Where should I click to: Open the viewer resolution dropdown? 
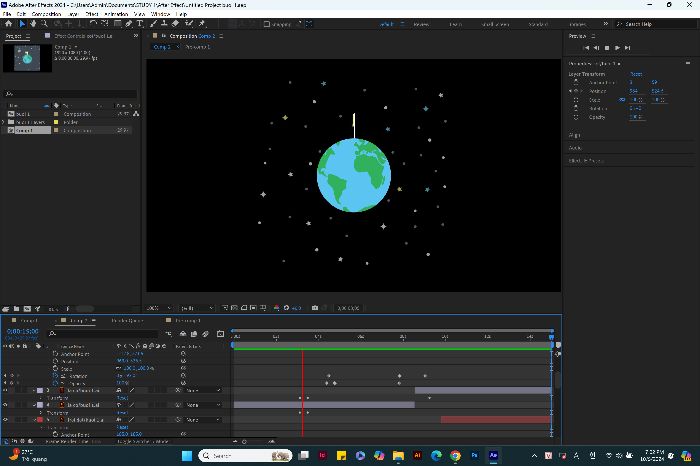(197, 308)
